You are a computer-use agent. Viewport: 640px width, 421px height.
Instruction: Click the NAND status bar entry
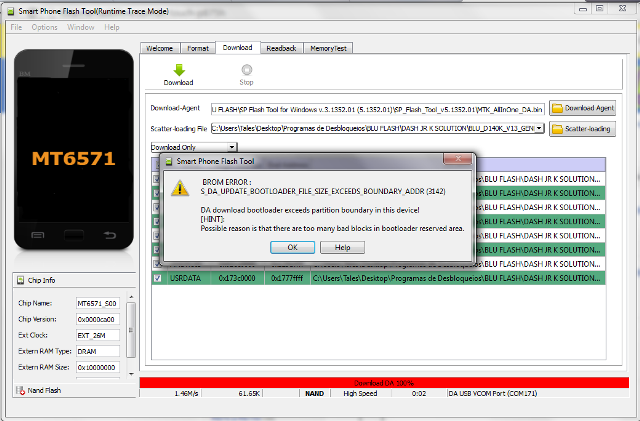(314, 394)
